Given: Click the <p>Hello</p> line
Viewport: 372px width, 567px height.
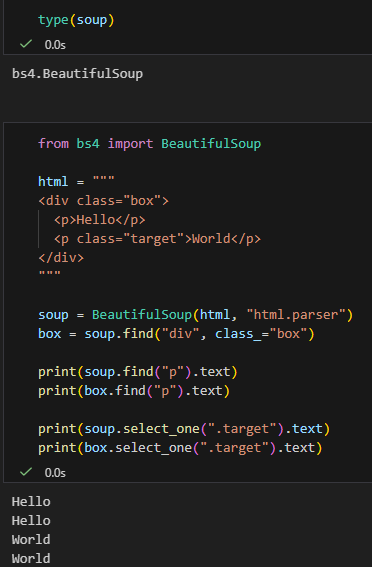Looking at the screenshot, I should click(99, 220).
